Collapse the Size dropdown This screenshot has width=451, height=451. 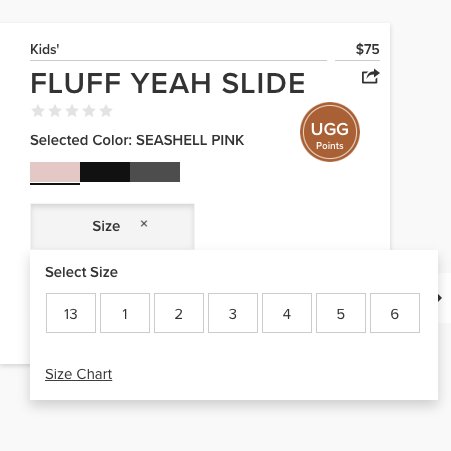coord(112,226)
